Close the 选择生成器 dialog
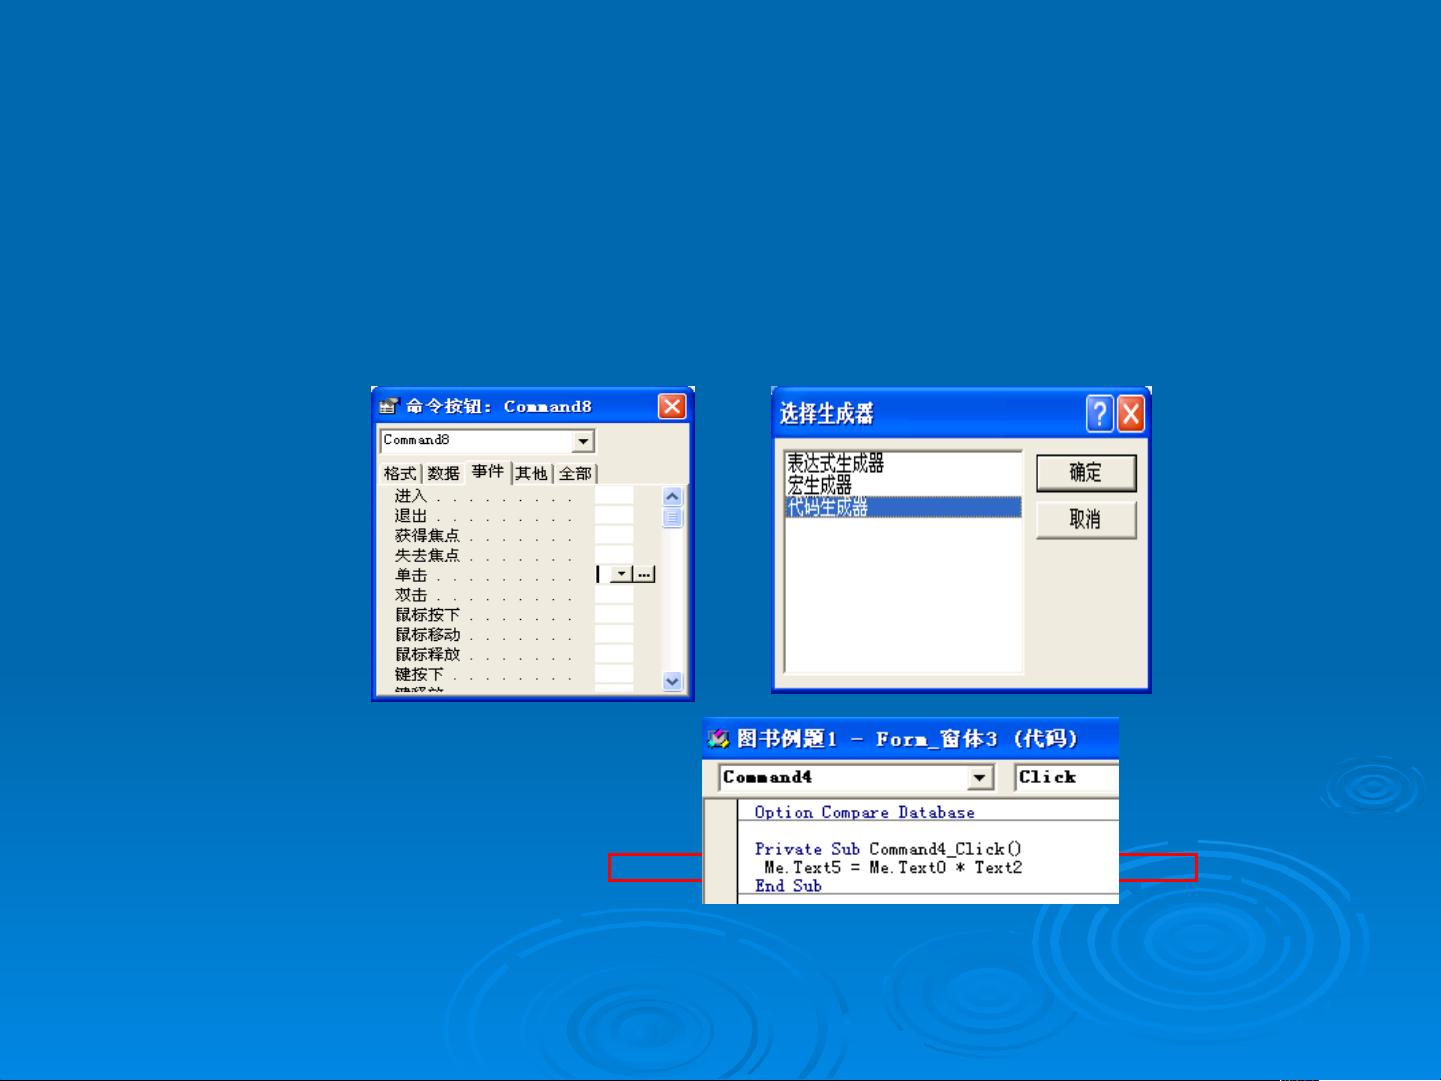The image size is (1441, 1081). [1131, 413]
